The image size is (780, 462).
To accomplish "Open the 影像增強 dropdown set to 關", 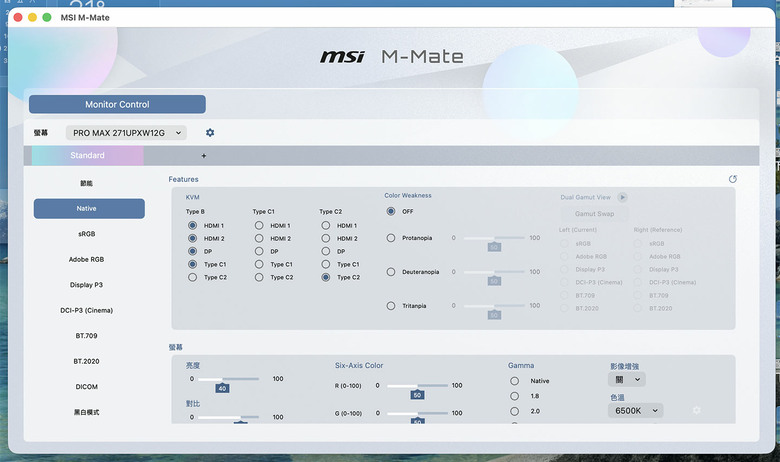I will (x=627, y=379).
